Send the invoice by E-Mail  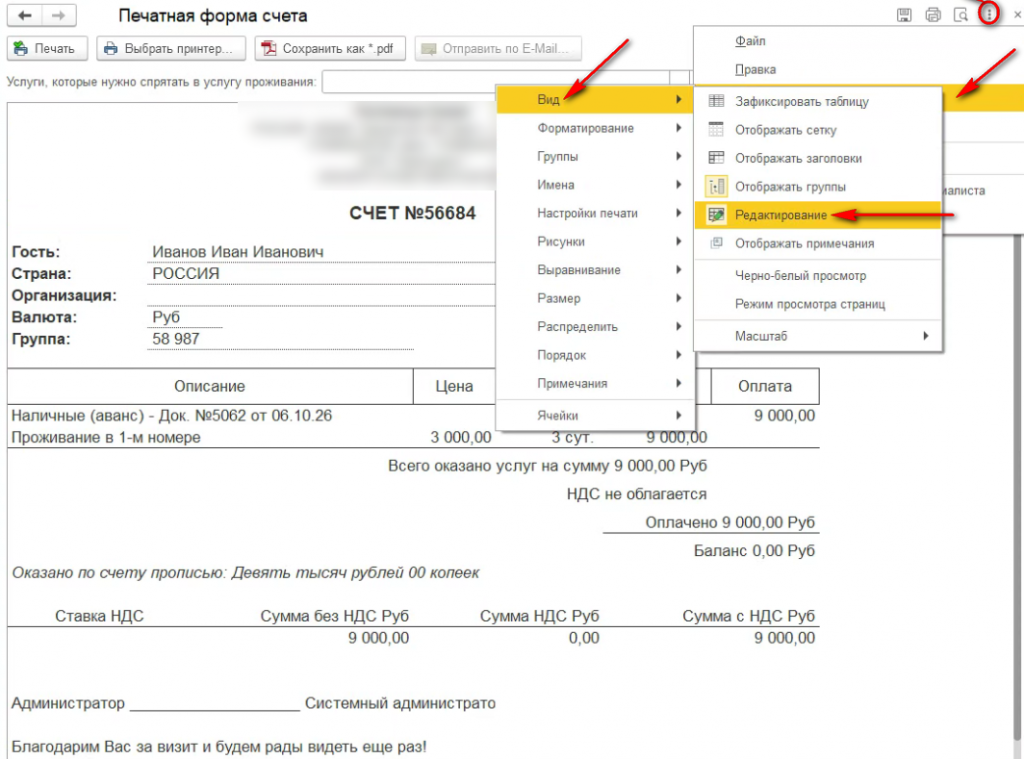click(498, 48)
